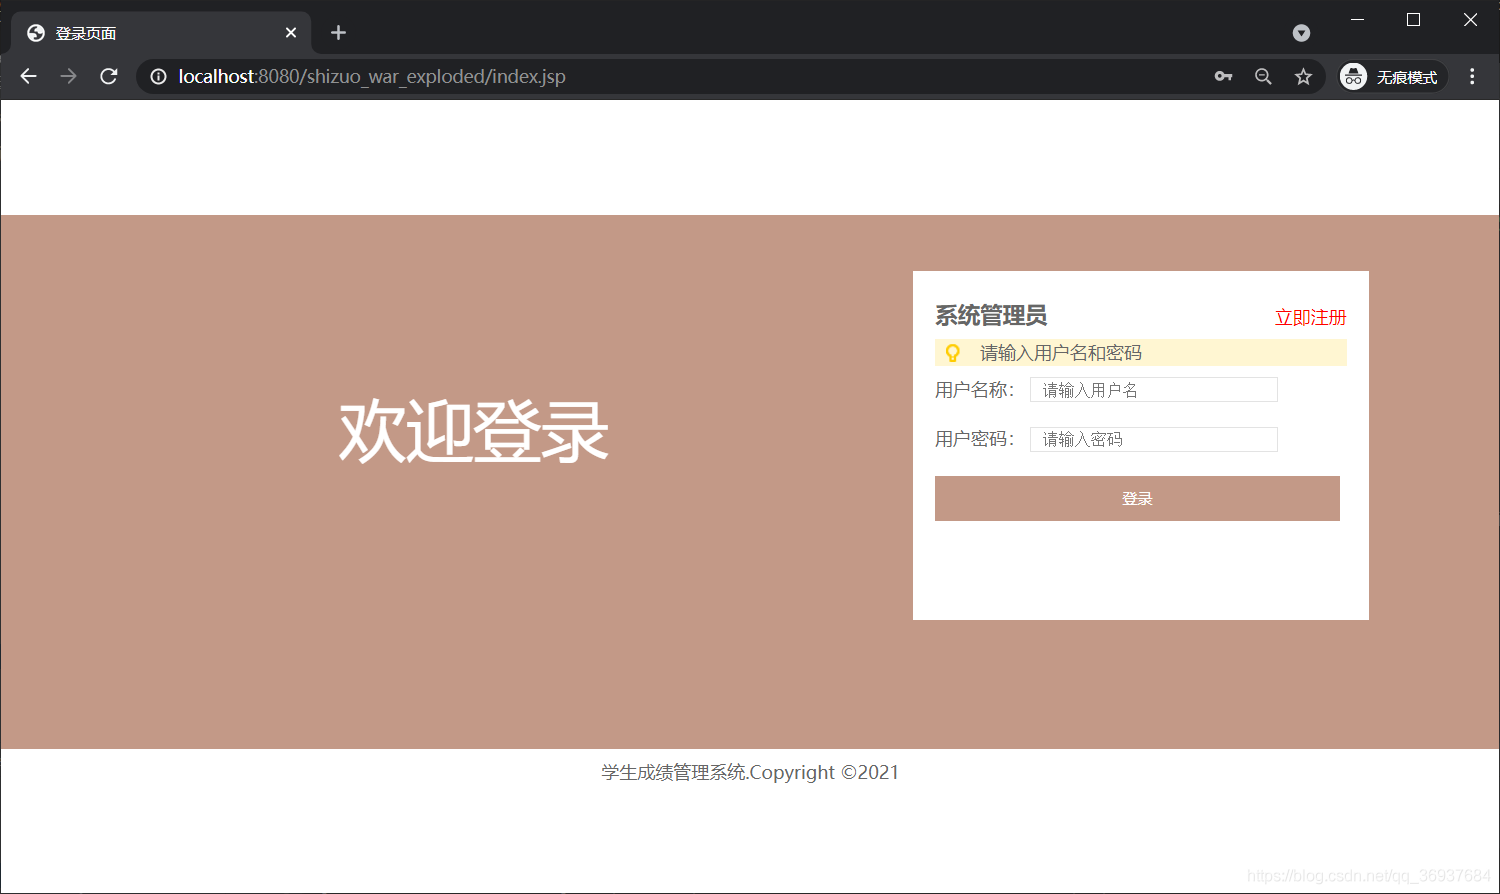Minimize the browser window
Image resolution: width=1500 pixels, height=894 pixels.
pos(1357,20)
